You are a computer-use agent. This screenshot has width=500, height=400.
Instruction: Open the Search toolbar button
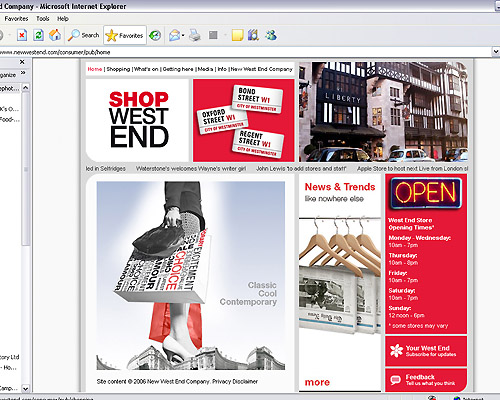click(x=84, y=35)
